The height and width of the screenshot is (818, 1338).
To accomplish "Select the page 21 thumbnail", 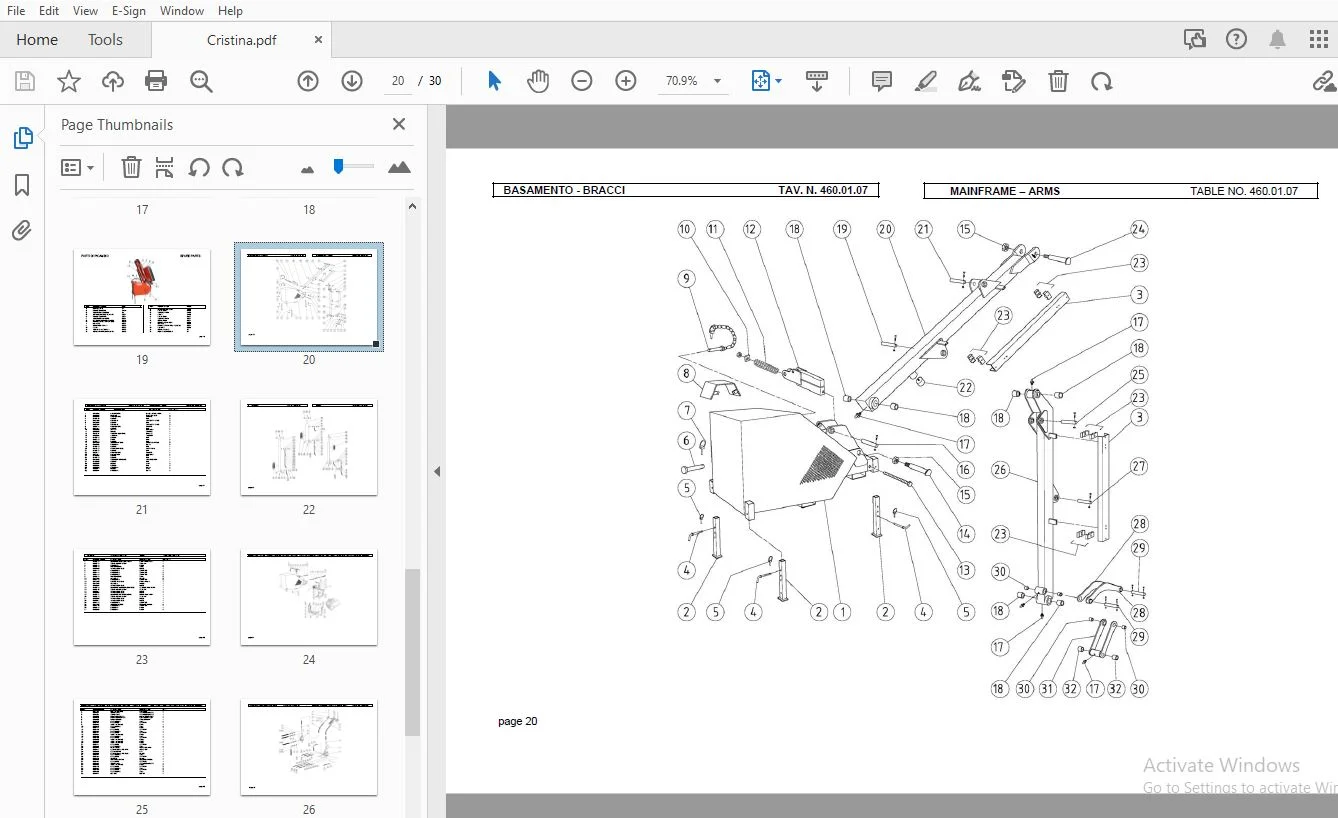I will point(142,448).
